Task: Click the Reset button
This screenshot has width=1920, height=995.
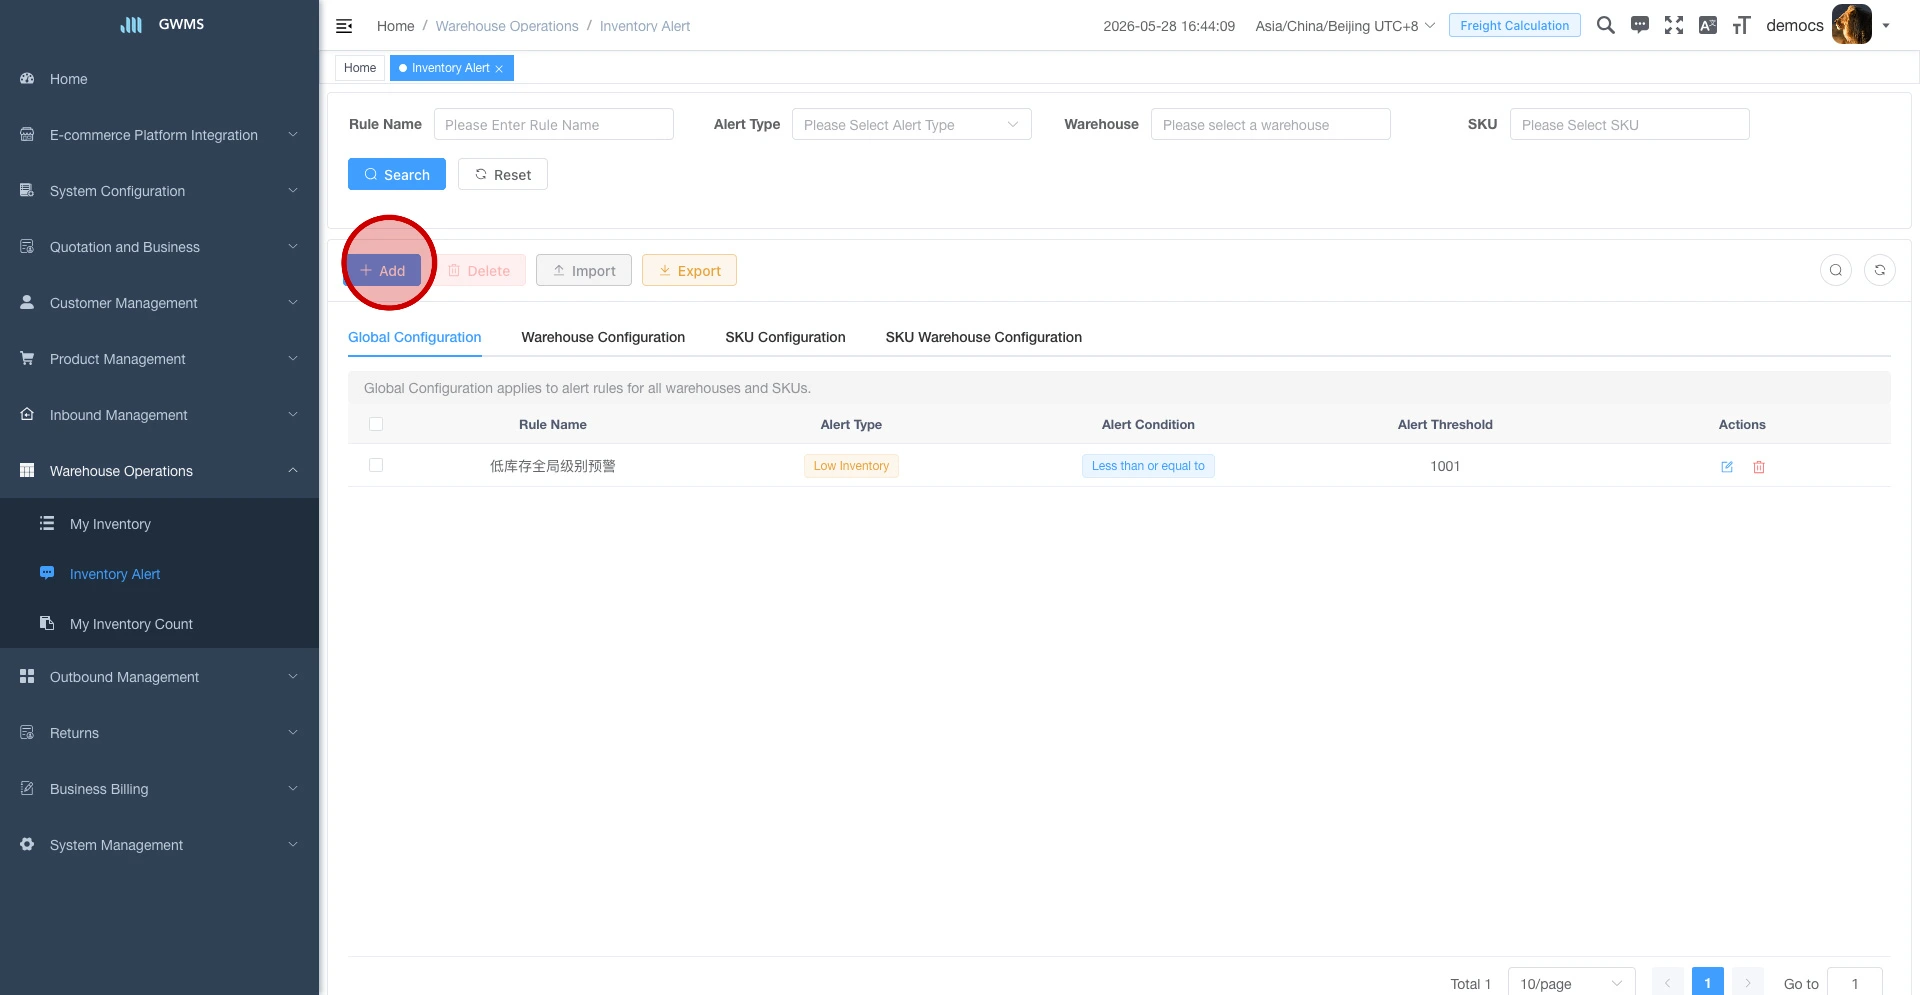Action: point(503,174)
